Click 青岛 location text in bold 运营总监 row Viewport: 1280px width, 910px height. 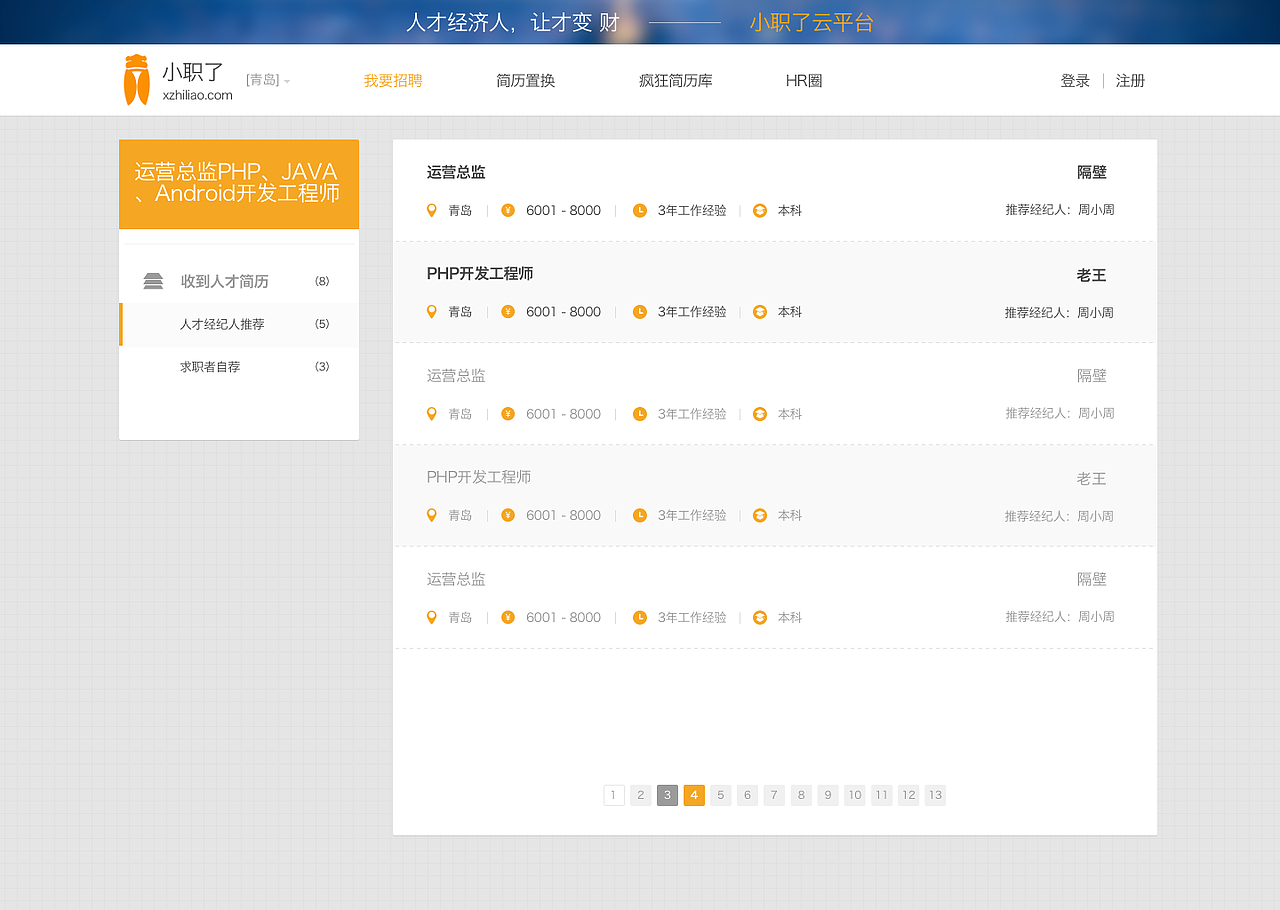point(460,210)
